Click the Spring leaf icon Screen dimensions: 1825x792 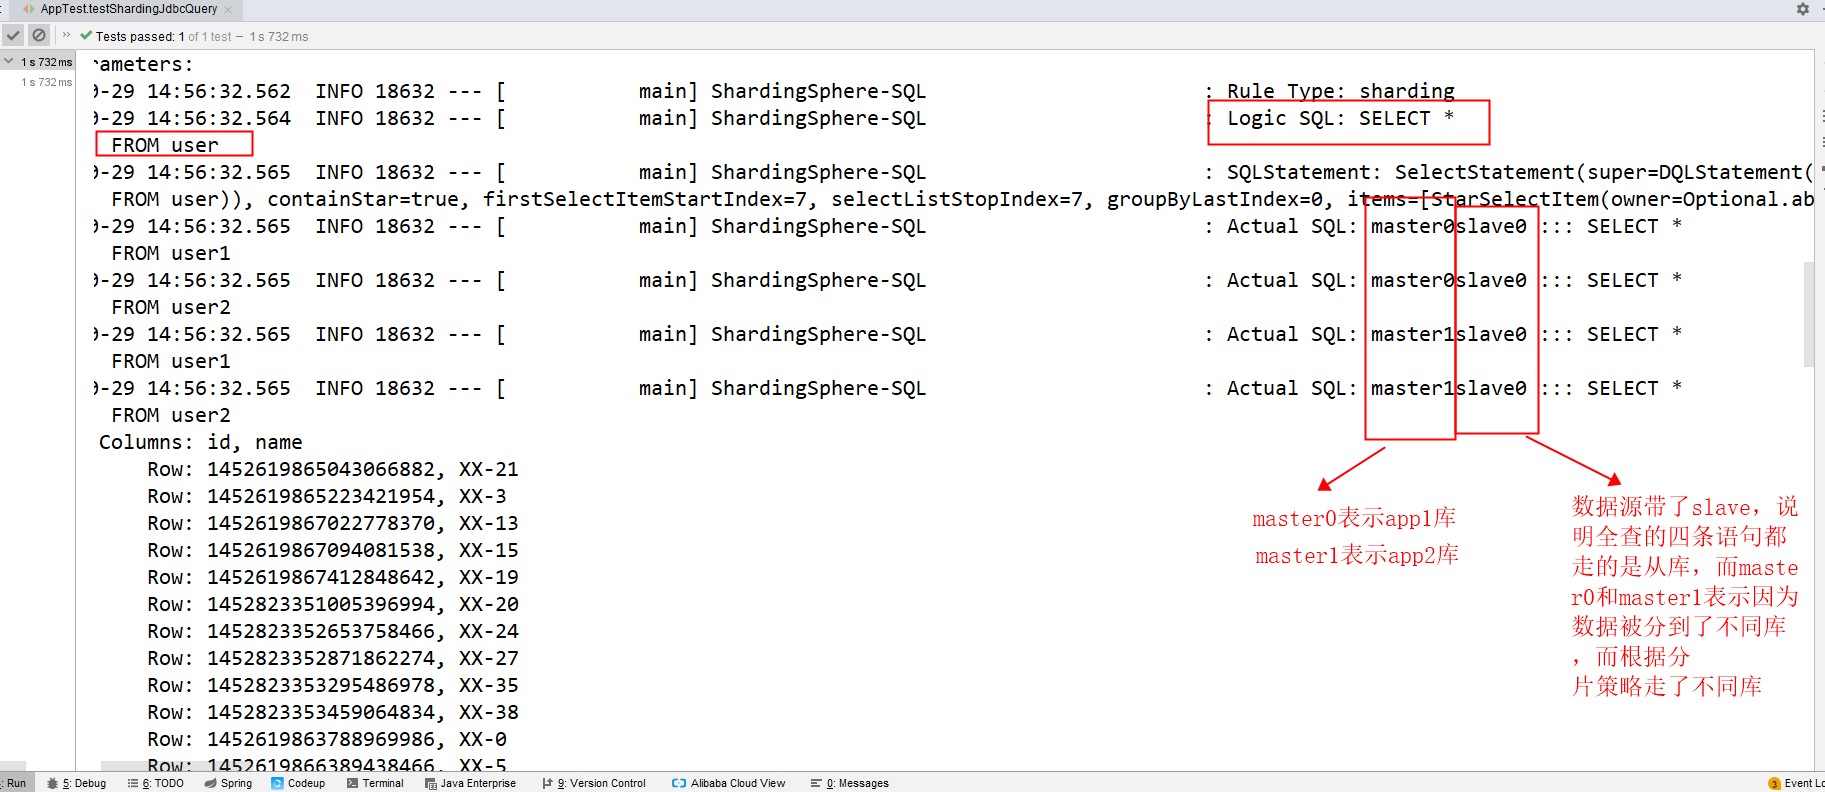click(x=210, y=783)
